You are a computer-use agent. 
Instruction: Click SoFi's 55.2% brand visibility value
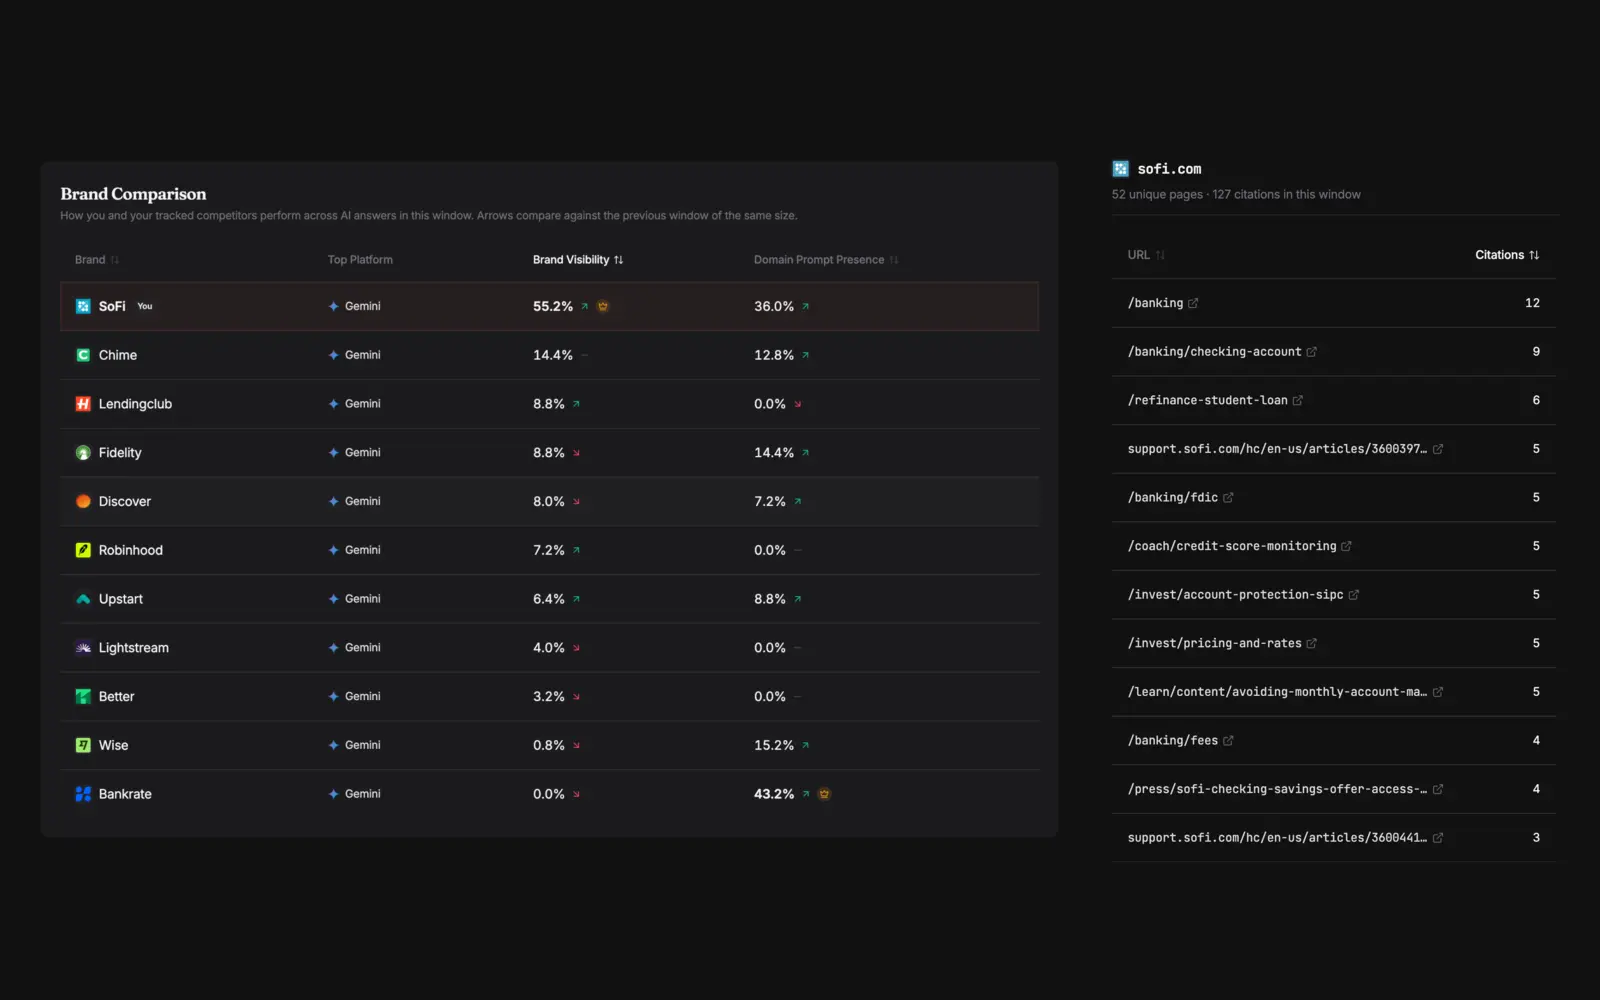[553, 306]
